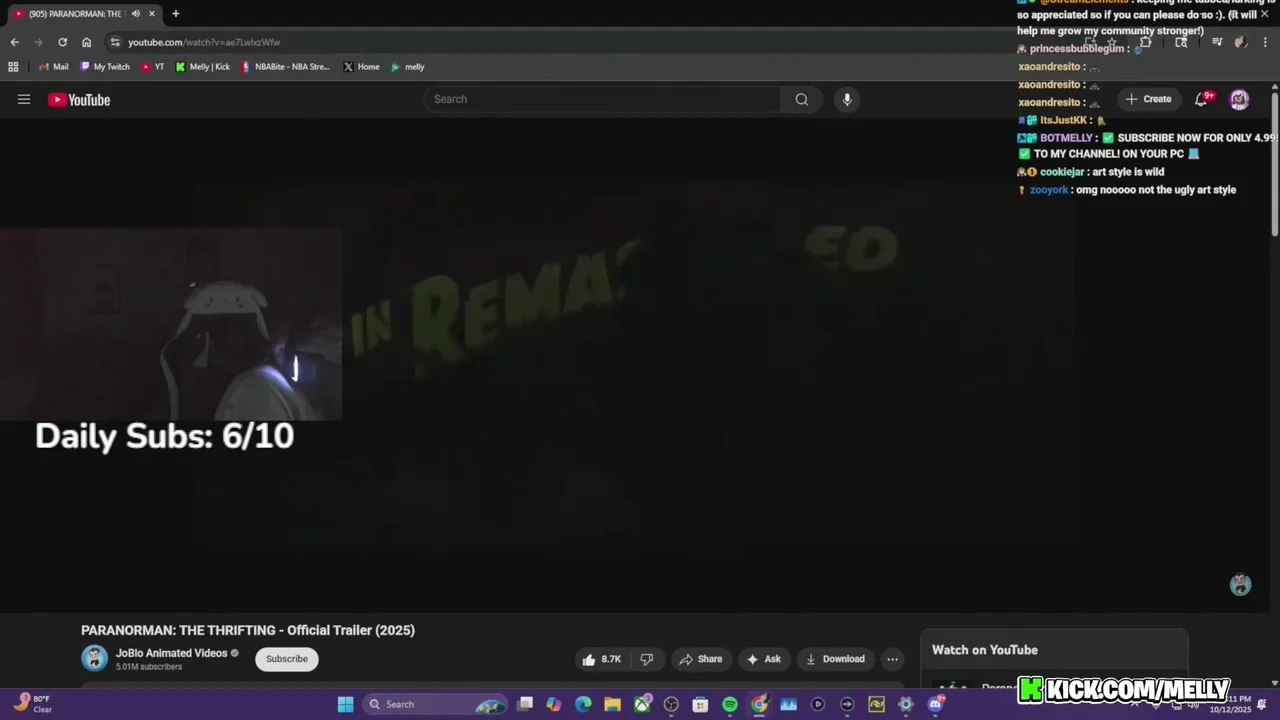
Task: Open Xbox app from the taskbar
Action: (642, 704)
